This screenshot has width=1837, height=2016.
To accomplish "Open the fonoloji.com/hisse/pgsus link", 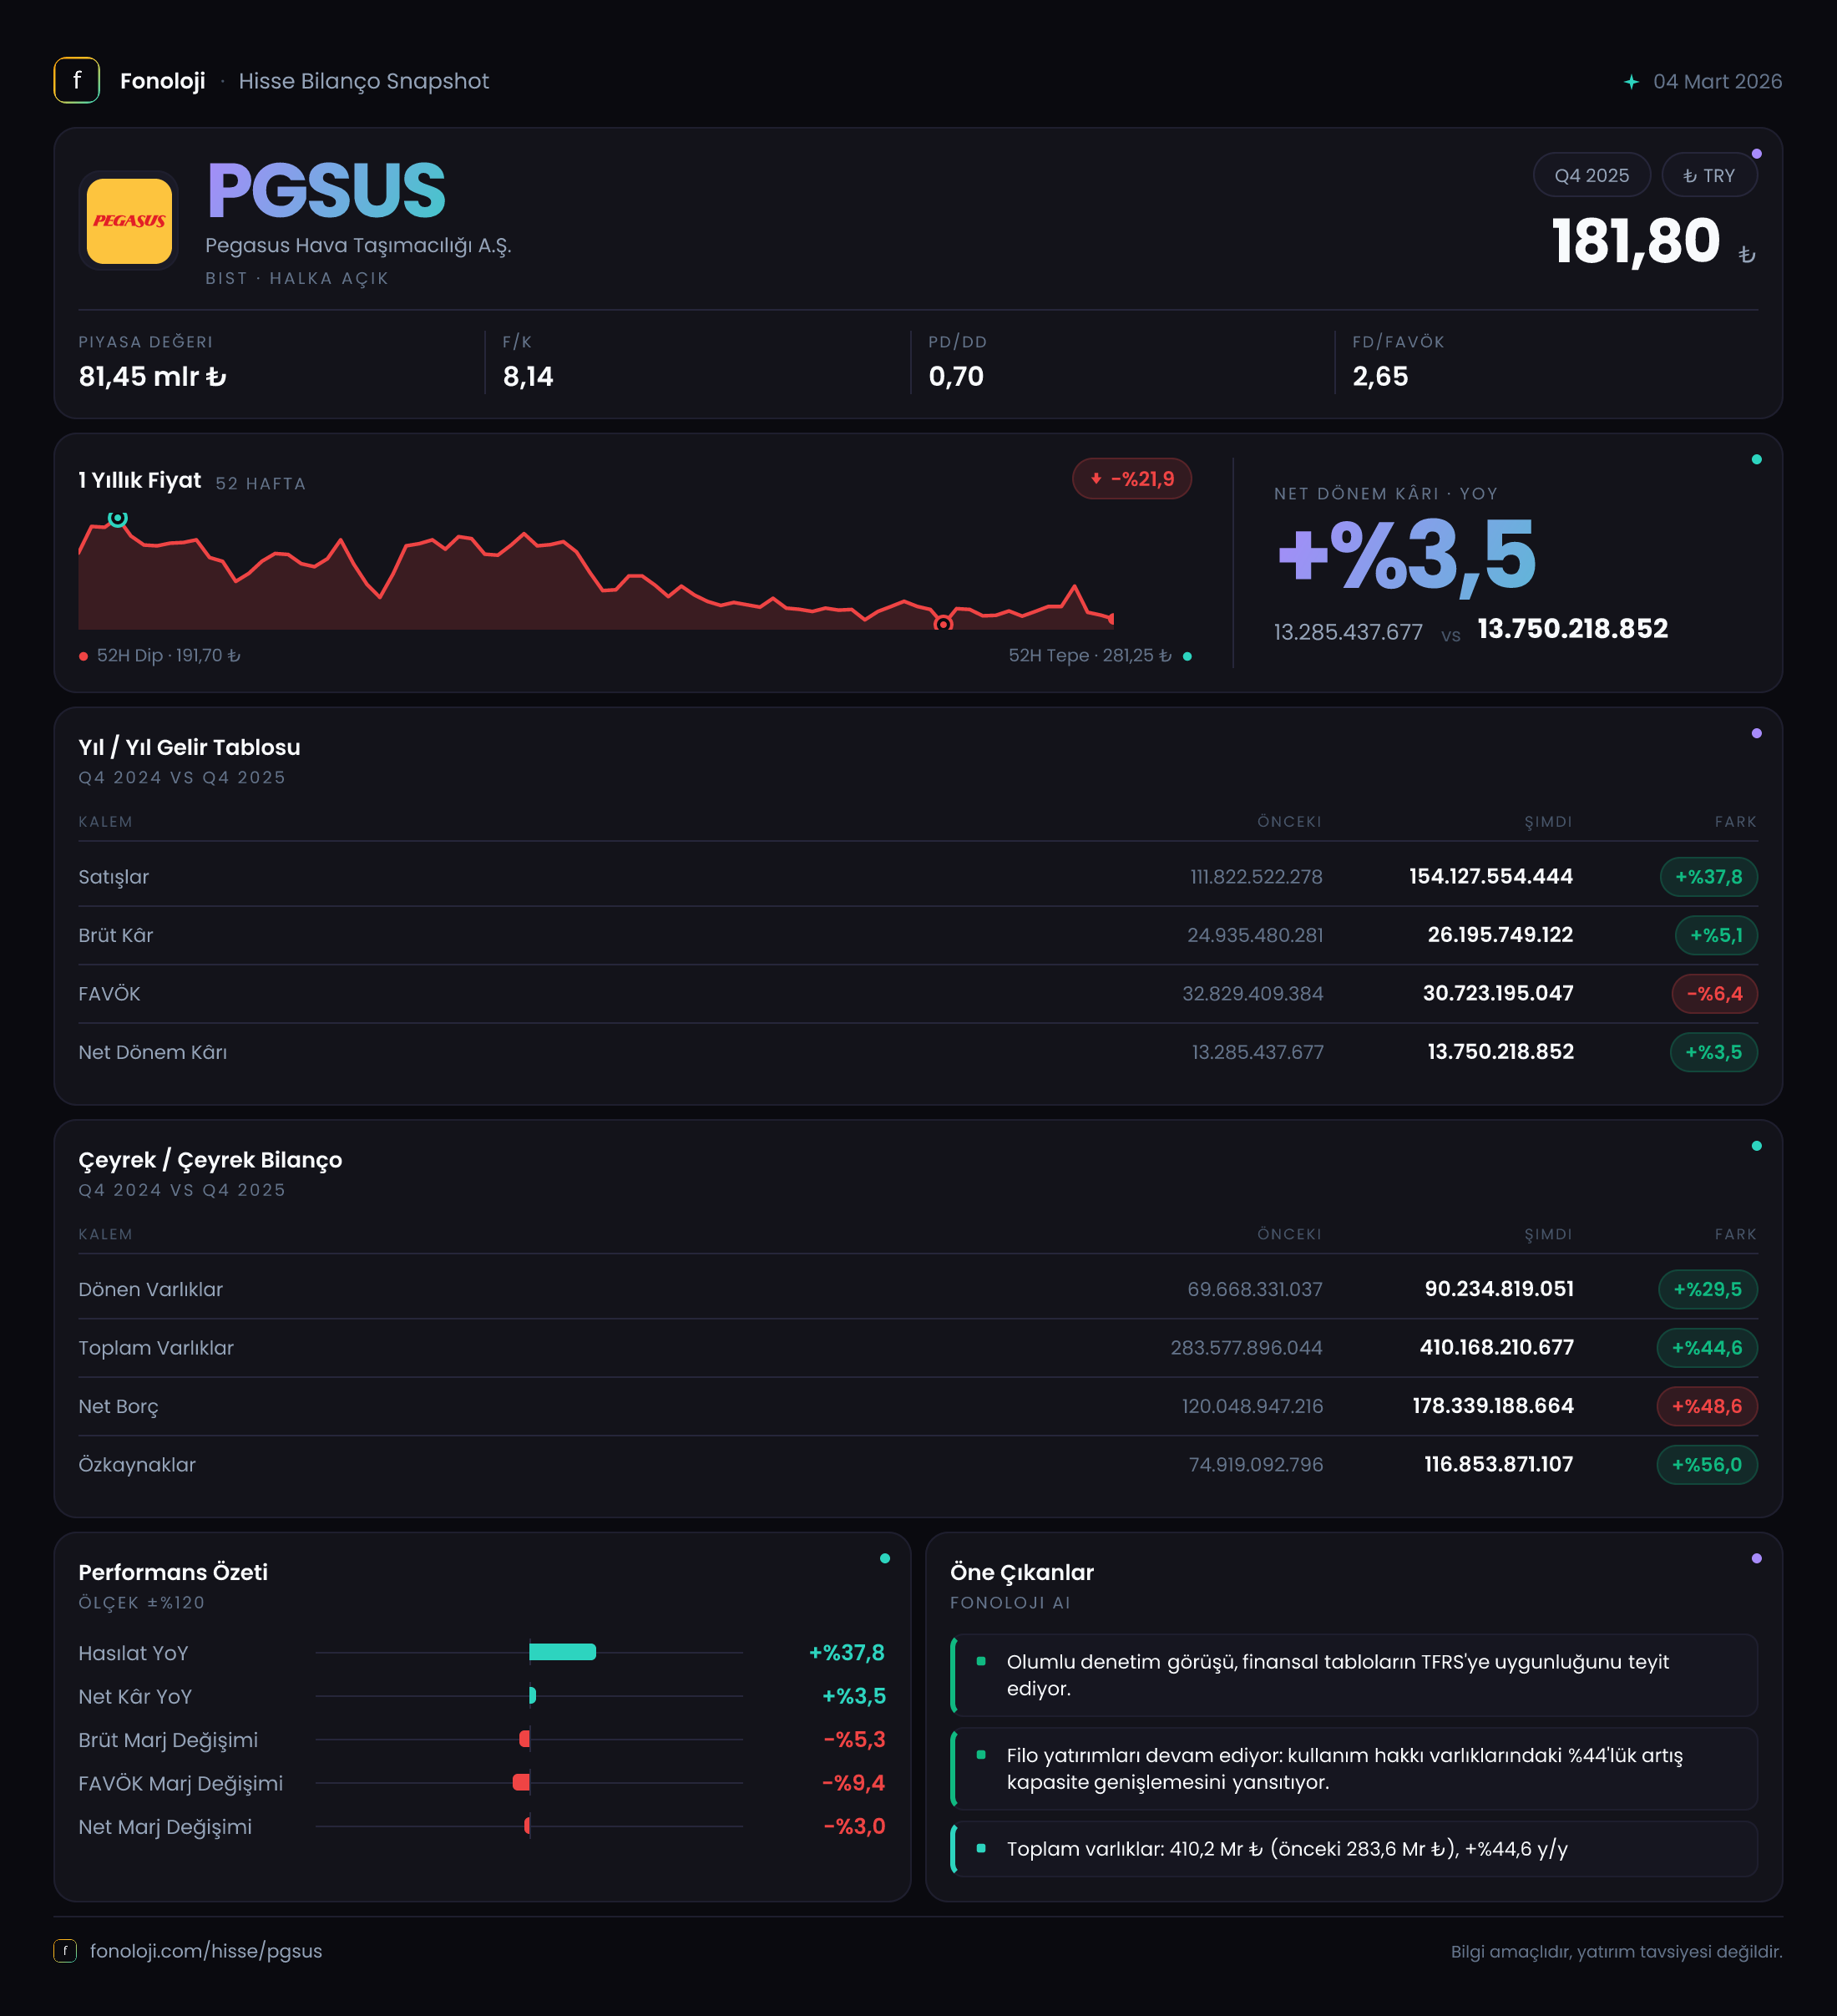I will point(206,1951).
